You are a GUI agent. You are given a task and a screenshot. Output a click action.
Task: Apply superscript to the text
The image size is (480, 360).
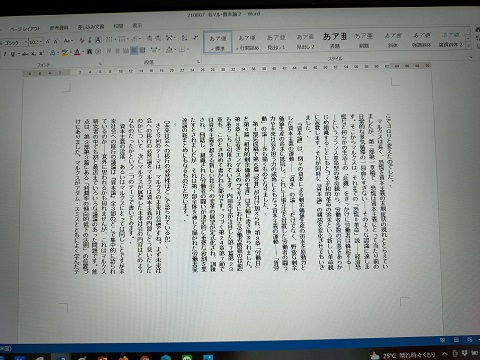pos(41,53)
